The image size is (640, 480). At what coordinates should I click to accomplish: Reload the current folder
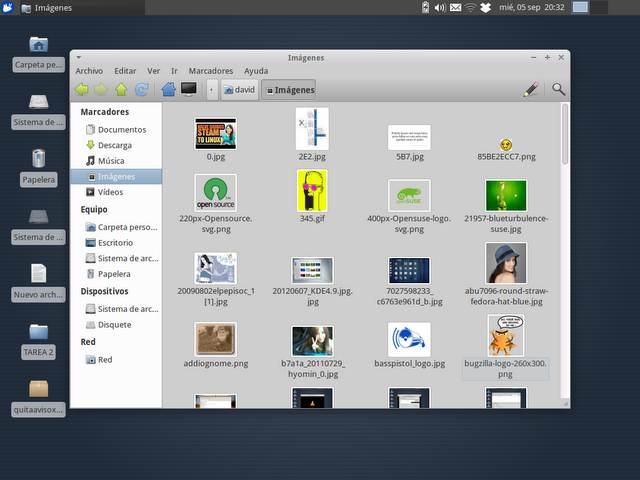pos(142,89)
